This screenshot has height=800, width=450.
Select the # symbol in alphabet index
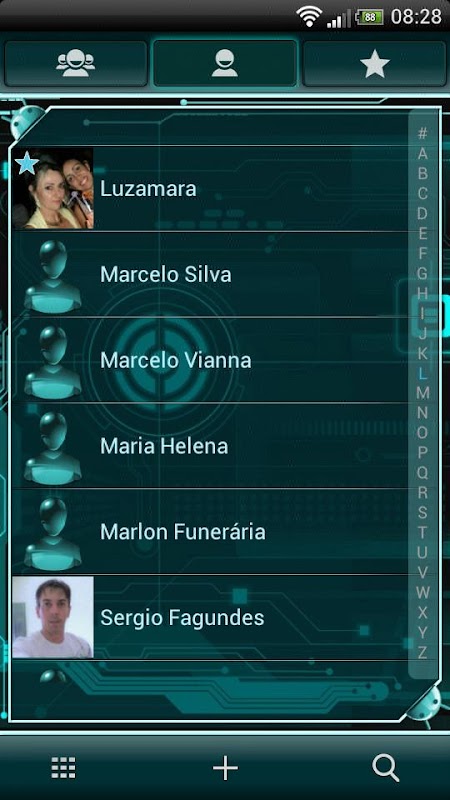pyautogui.click(x=422, y=133)
